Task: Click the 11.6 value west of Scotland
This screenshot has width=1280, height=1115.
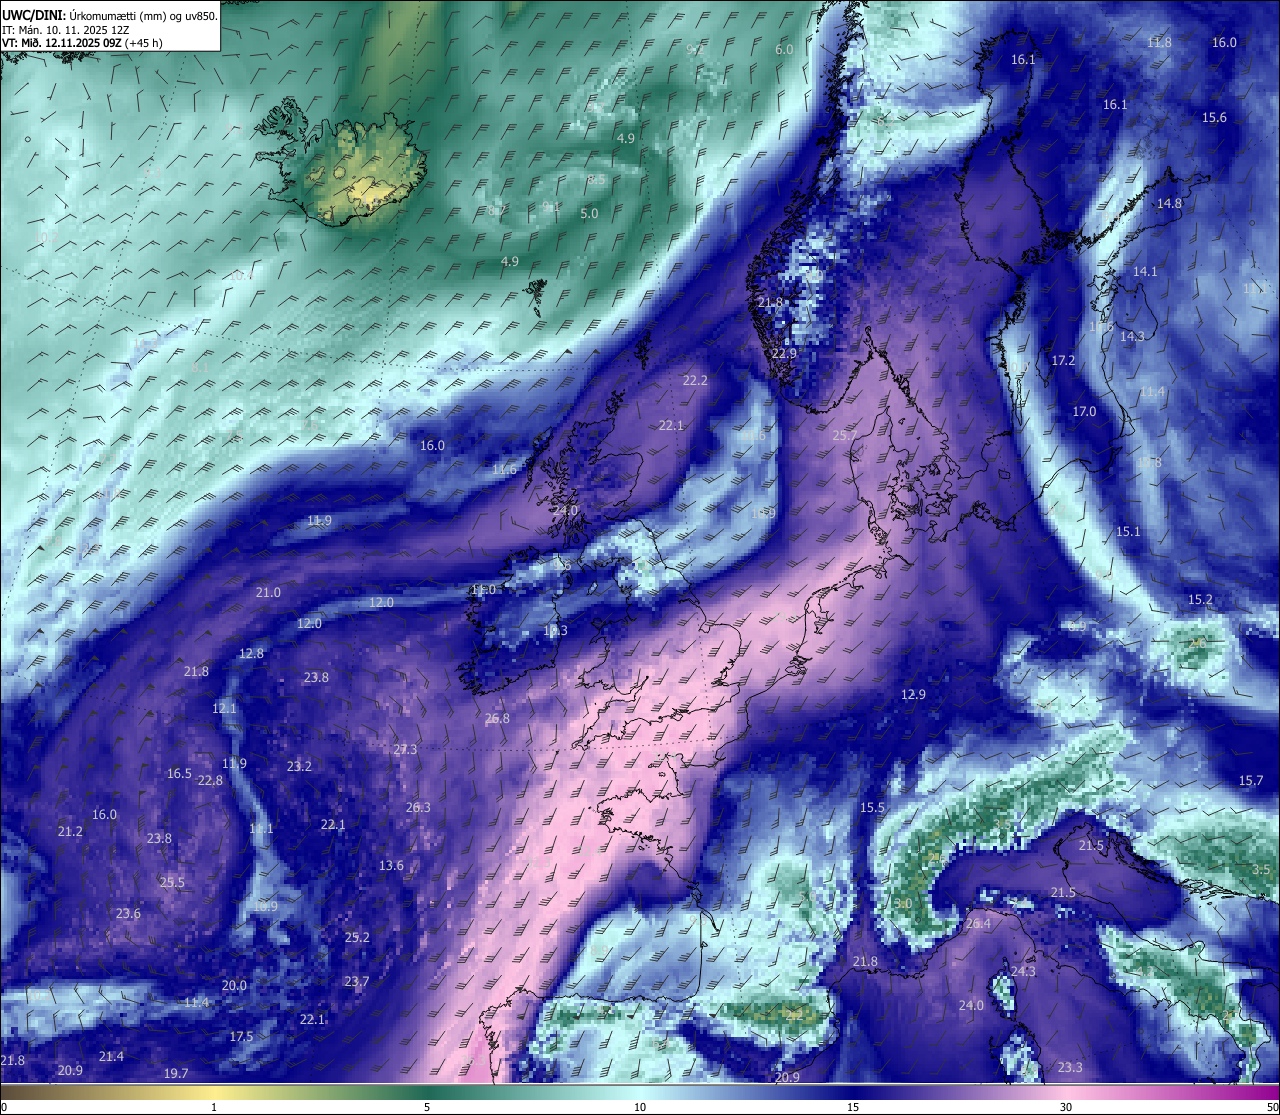Action: 505,470
